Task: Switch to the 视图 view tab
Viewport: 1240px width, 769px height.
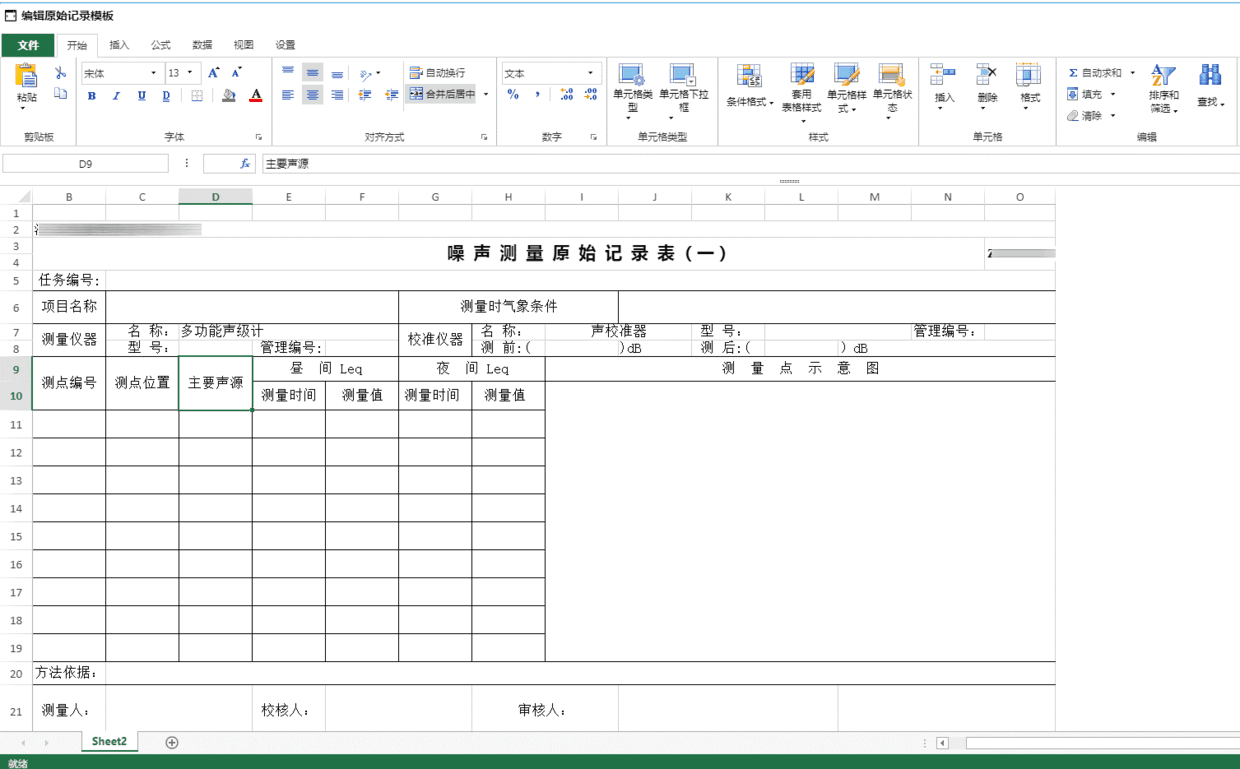Action: (243, 45)
